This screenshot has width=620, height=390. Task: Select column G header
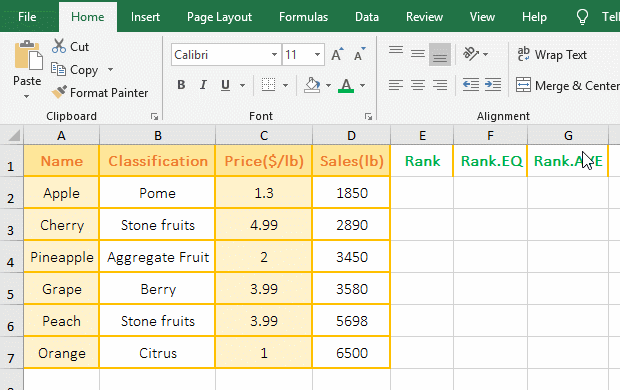[568, 136]
